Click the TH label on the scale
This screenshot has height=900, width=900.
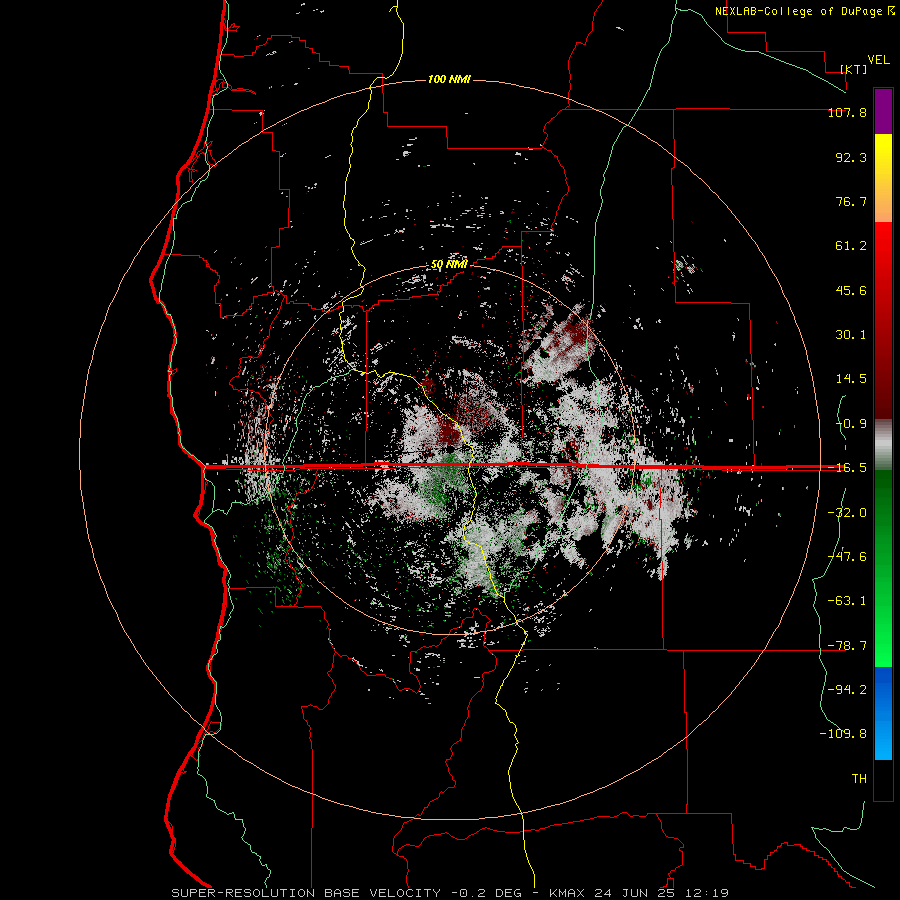click(x=859, y=779)
